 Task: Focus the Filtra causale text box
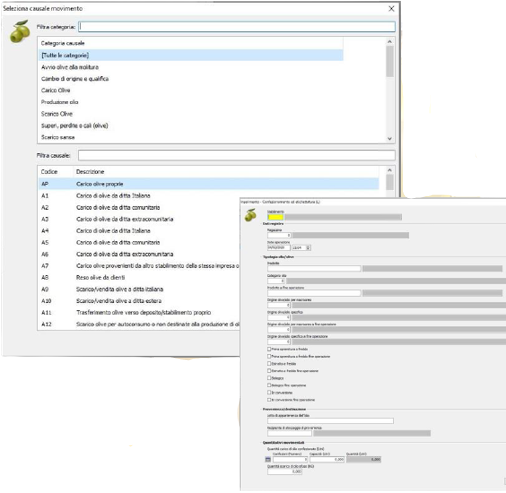point(237,155)
